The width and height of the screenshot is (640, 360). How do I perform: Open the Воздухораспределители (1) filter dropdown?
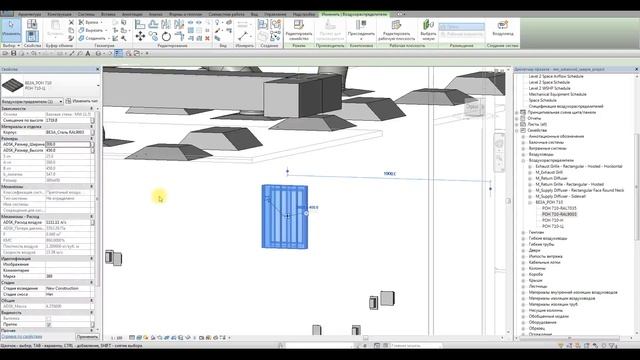(x=32, y=101)
